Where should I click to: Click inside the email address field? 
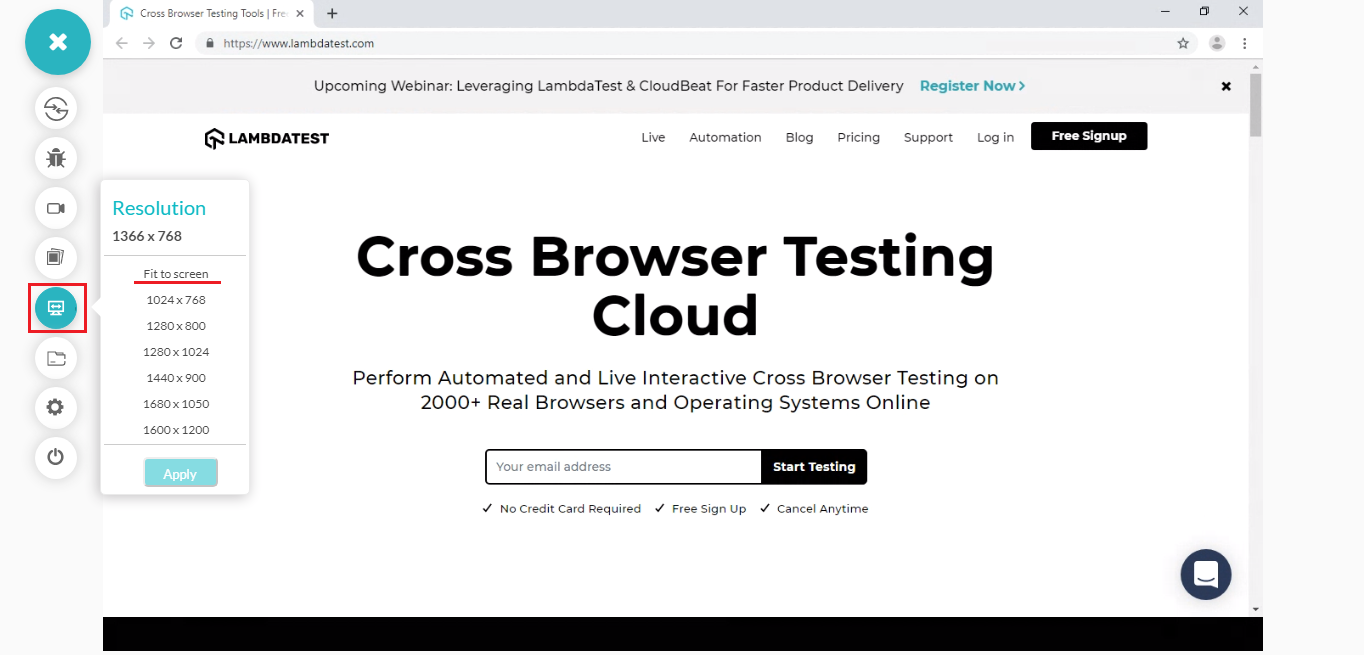(620, 466)
